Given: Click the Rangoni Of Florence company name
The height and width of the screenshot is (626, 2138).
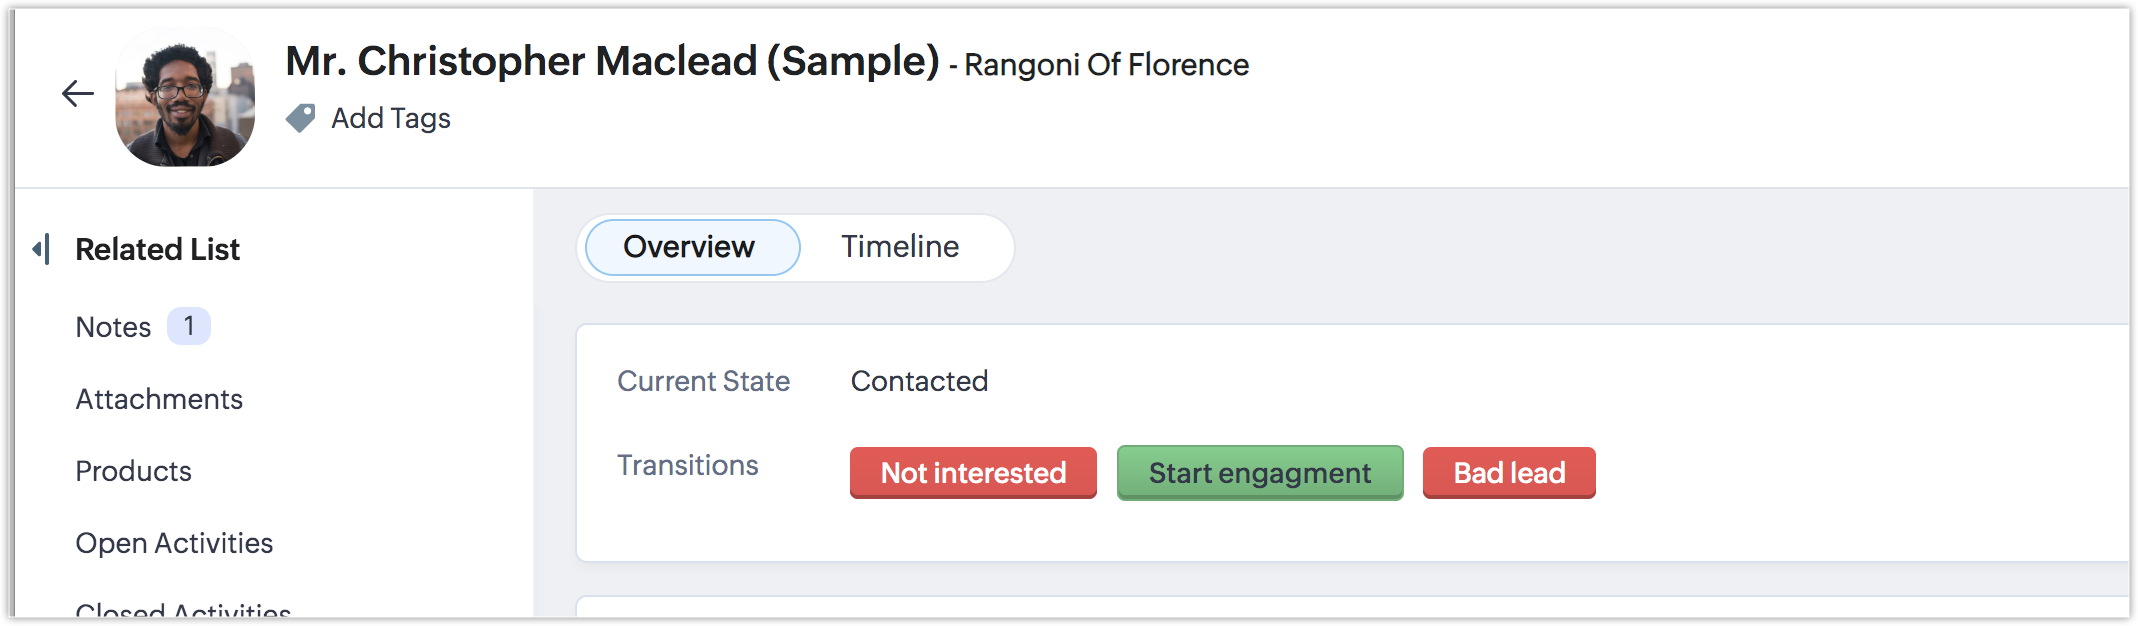Looking at the screenshot, I should (1106, 65).
